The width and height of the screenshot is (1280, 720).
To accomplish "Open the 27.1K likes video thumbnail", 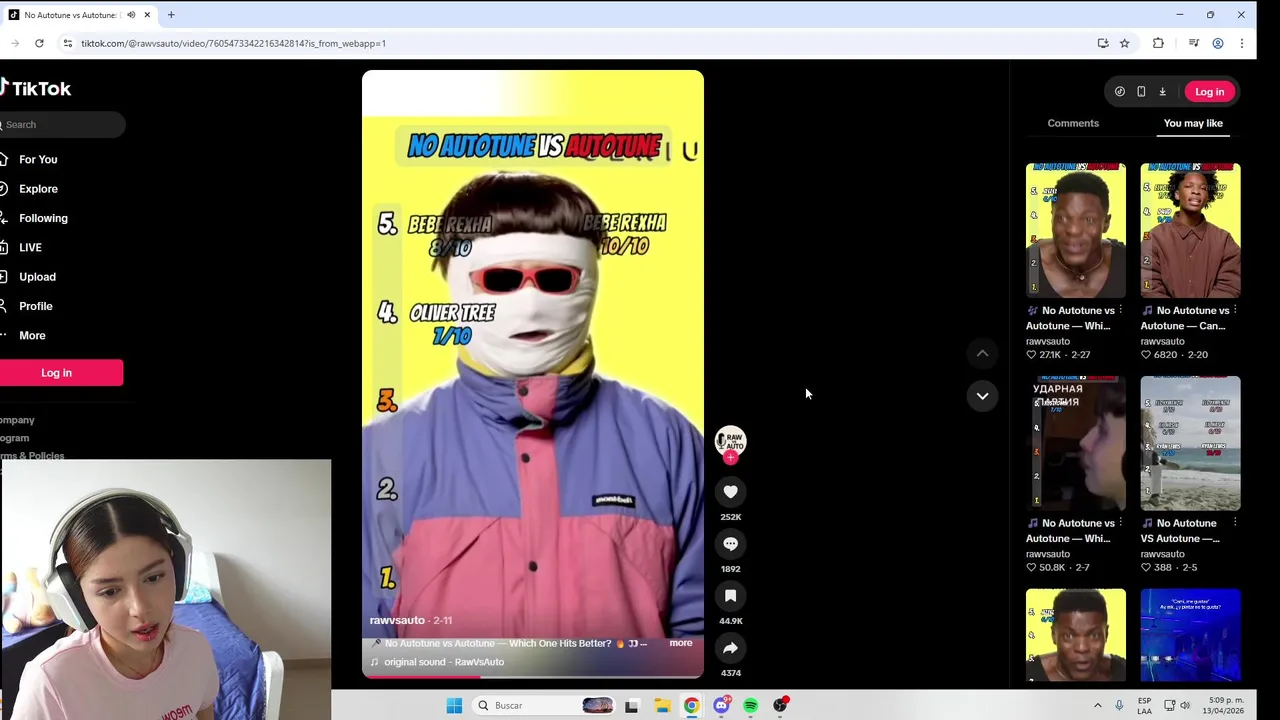I will [1076, 231].
